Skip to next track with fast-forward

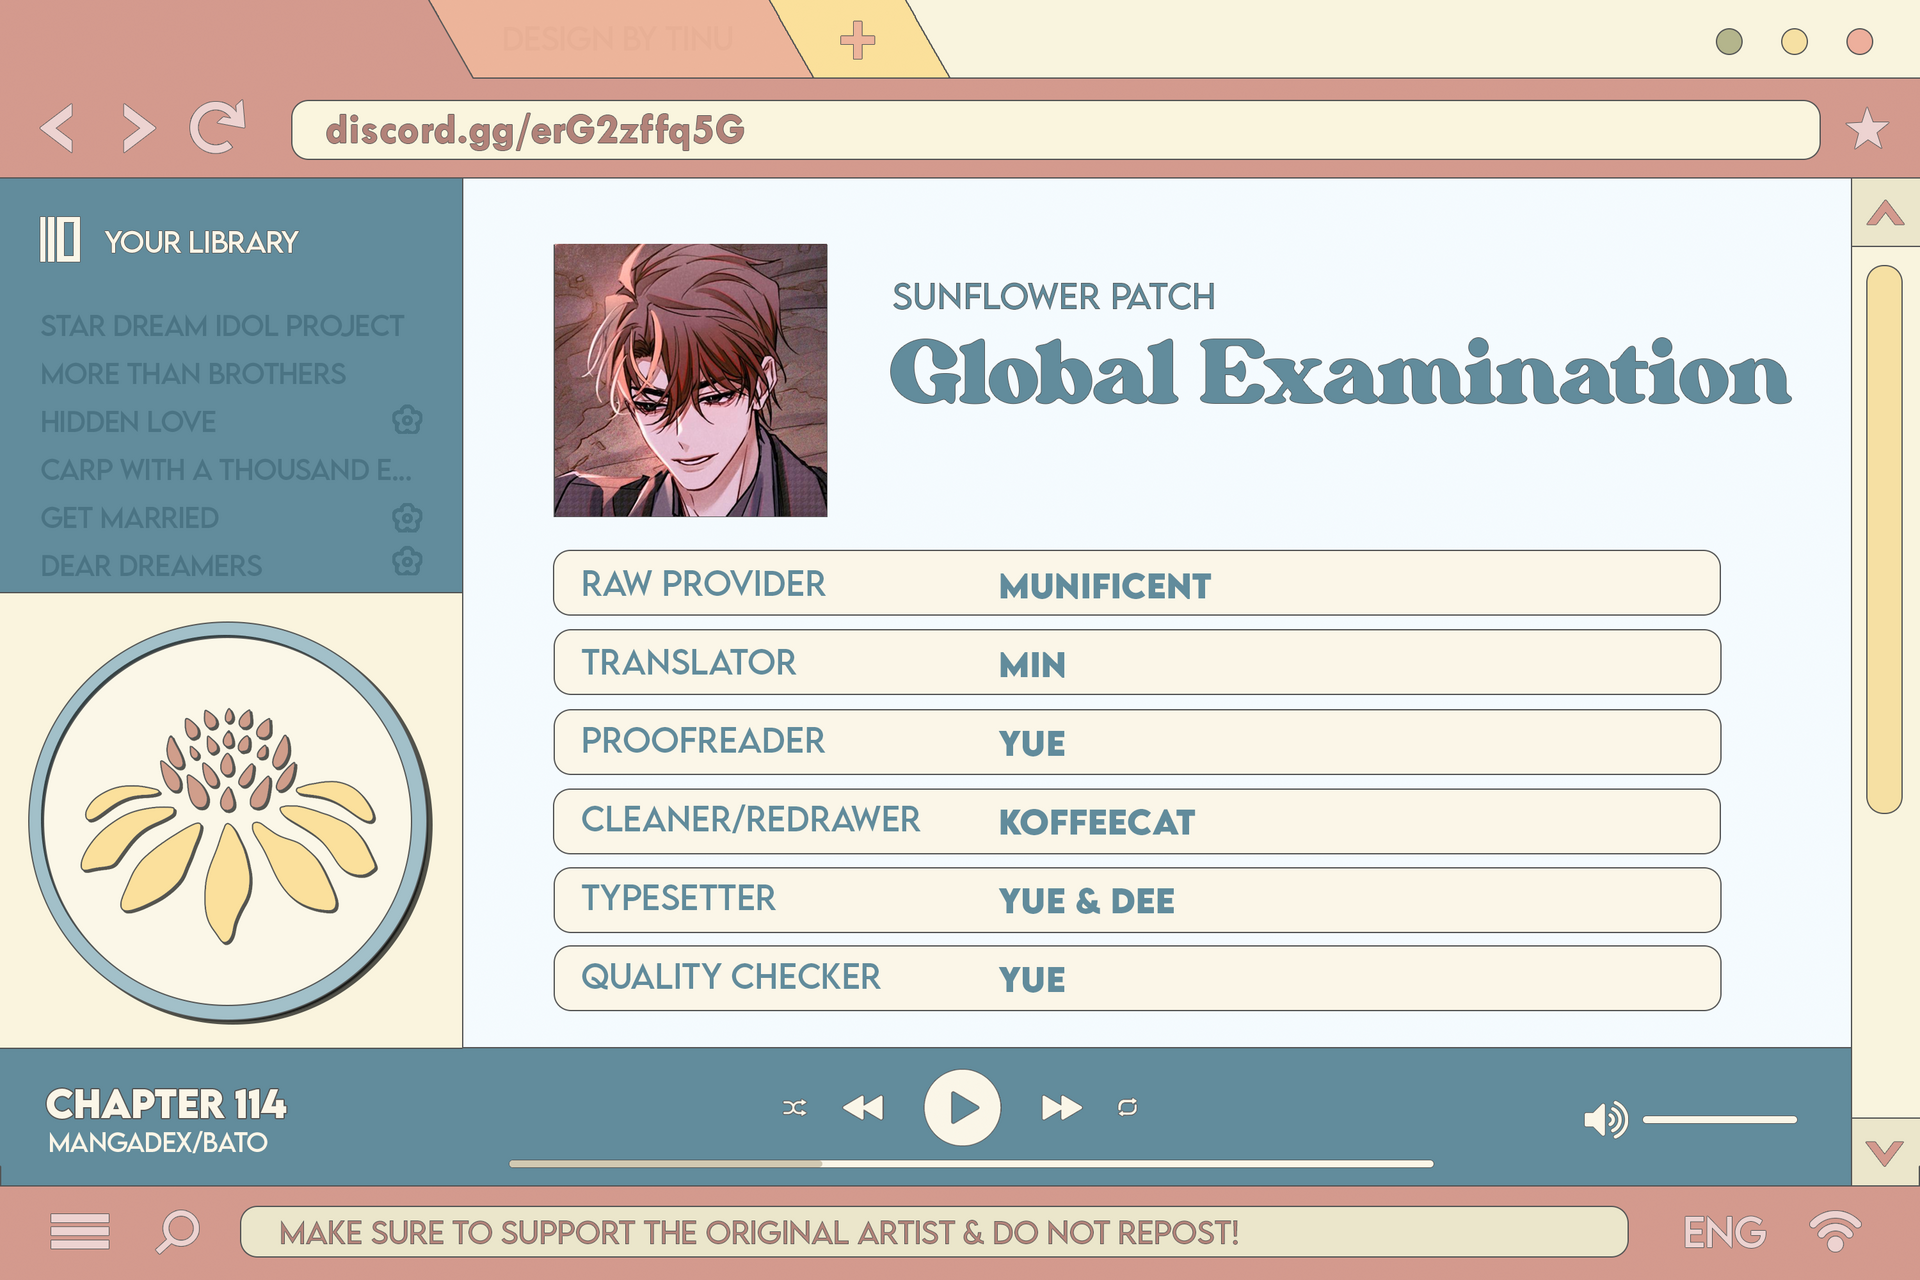[x=1060, y=1107]
